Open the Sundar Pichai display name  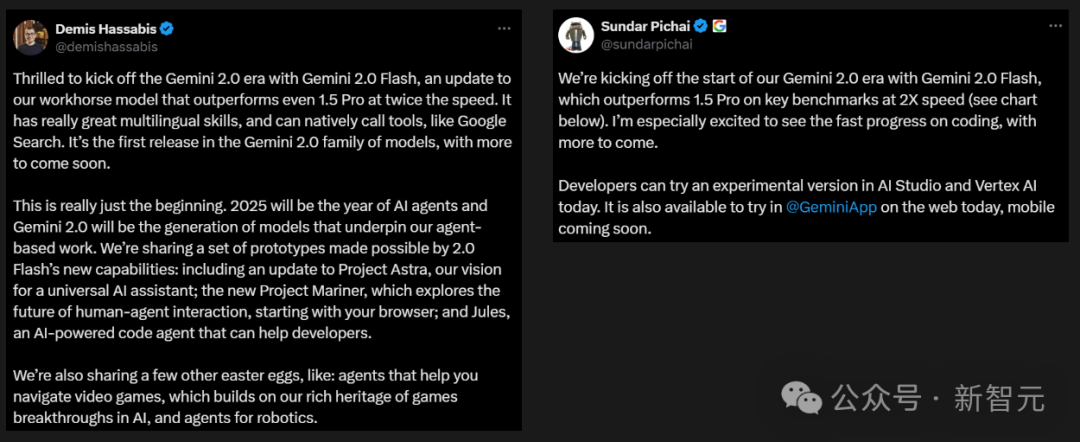[645, 25]
